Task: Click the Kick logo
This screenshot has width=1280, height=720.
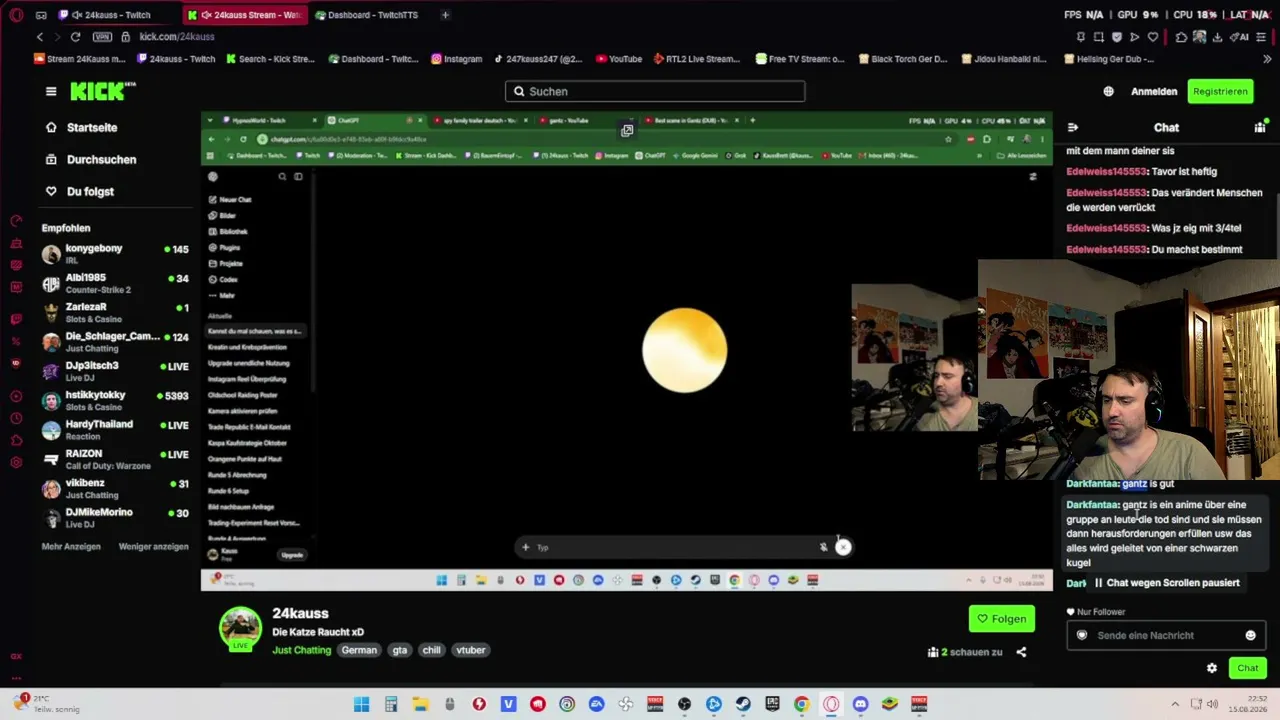Action: tap(103, 91)
